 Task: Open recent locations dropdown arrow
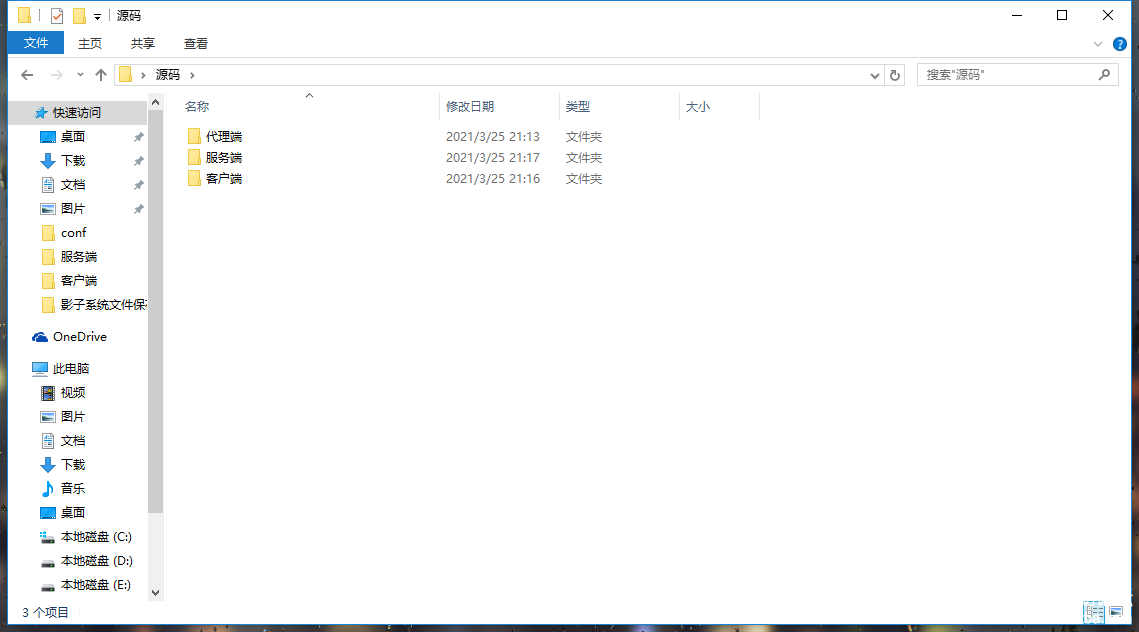(x=80, y=75)
